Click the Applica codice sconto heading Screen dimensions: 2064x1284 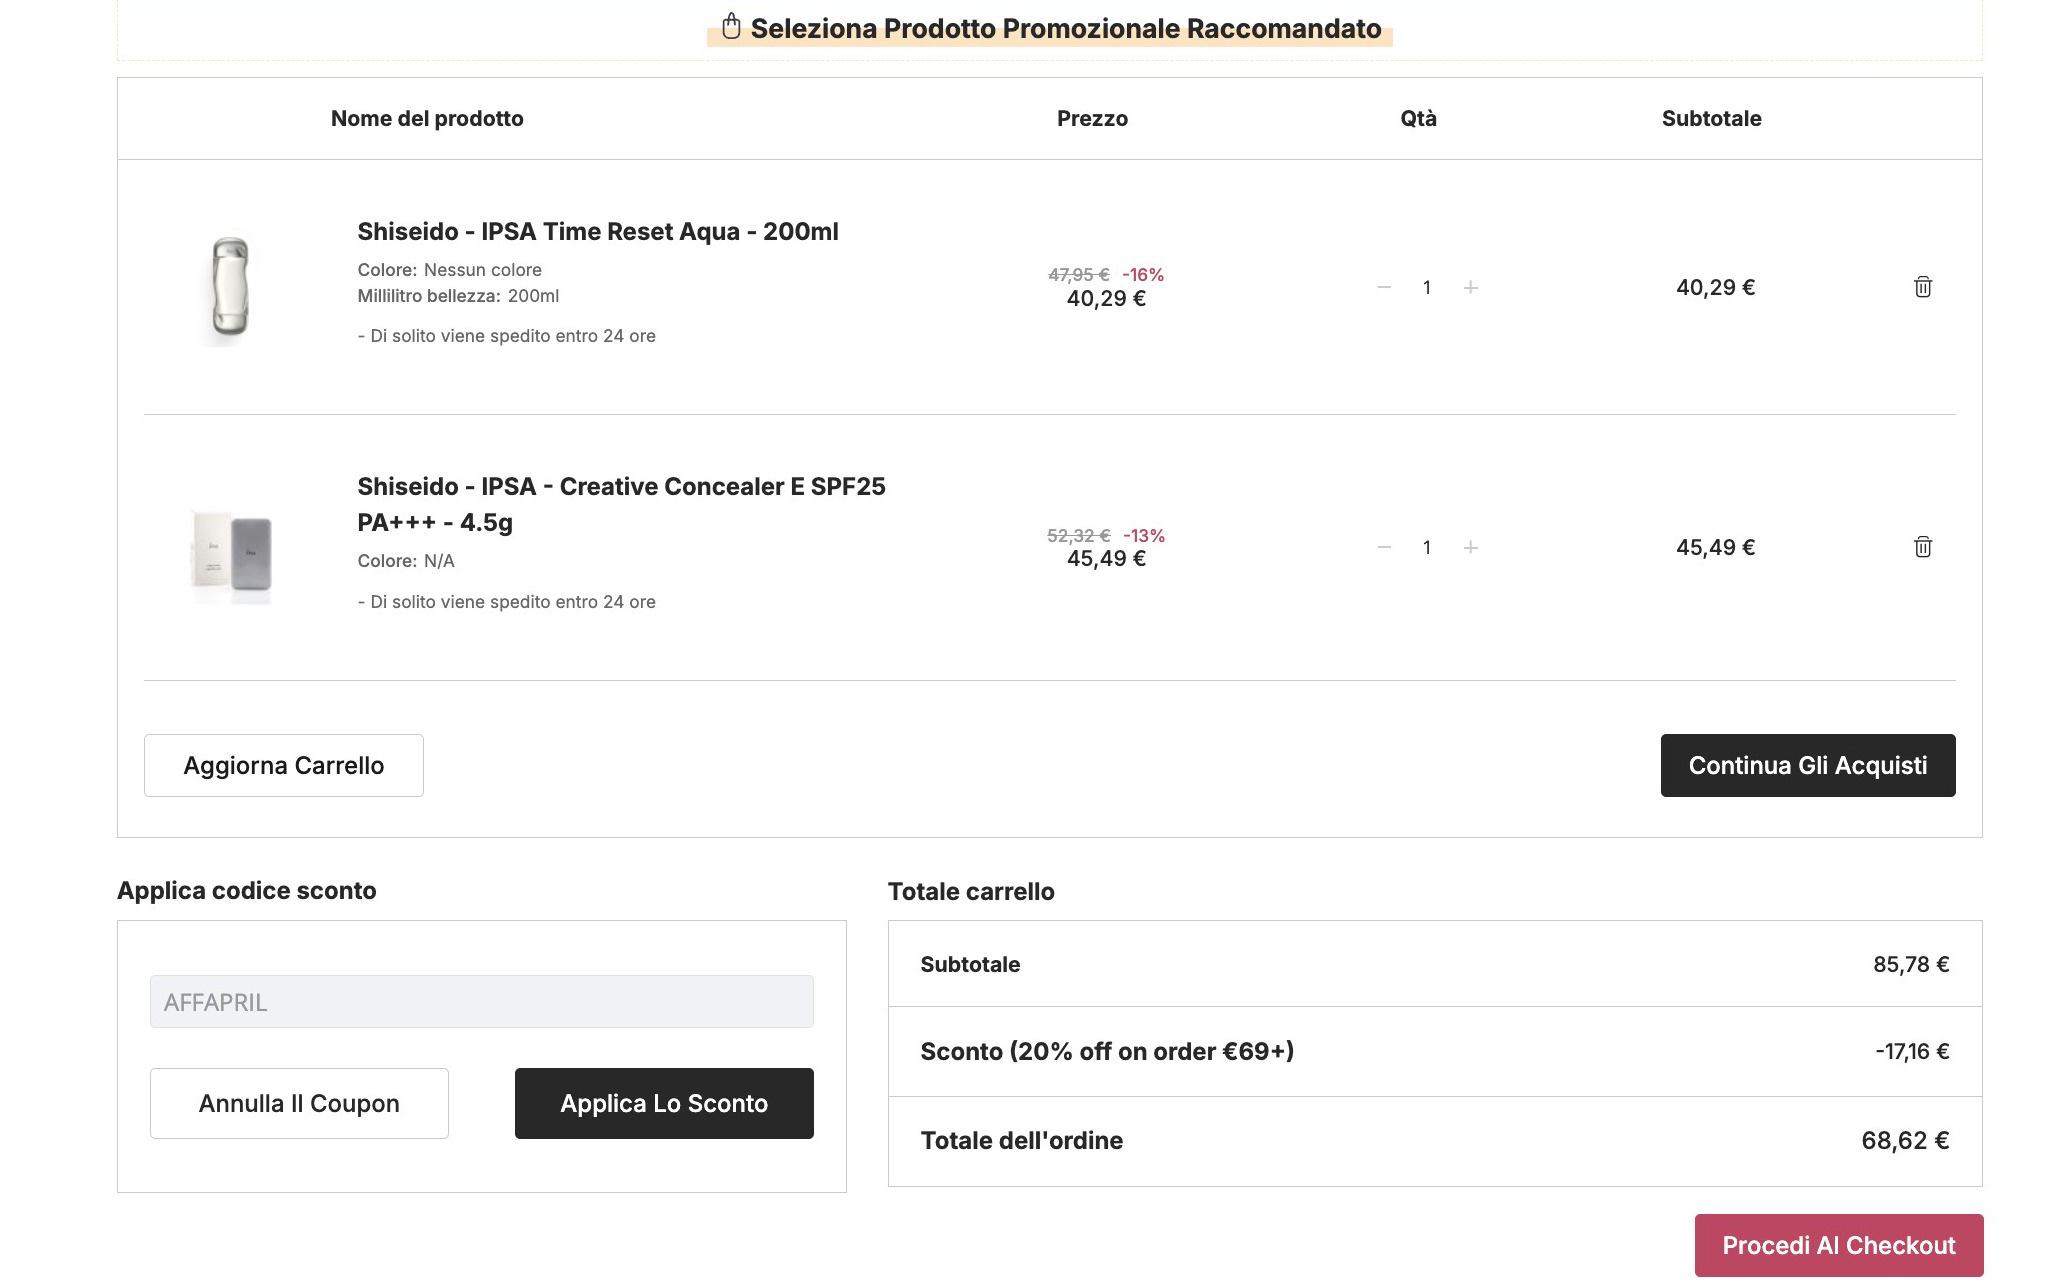(x=246, y=890)
